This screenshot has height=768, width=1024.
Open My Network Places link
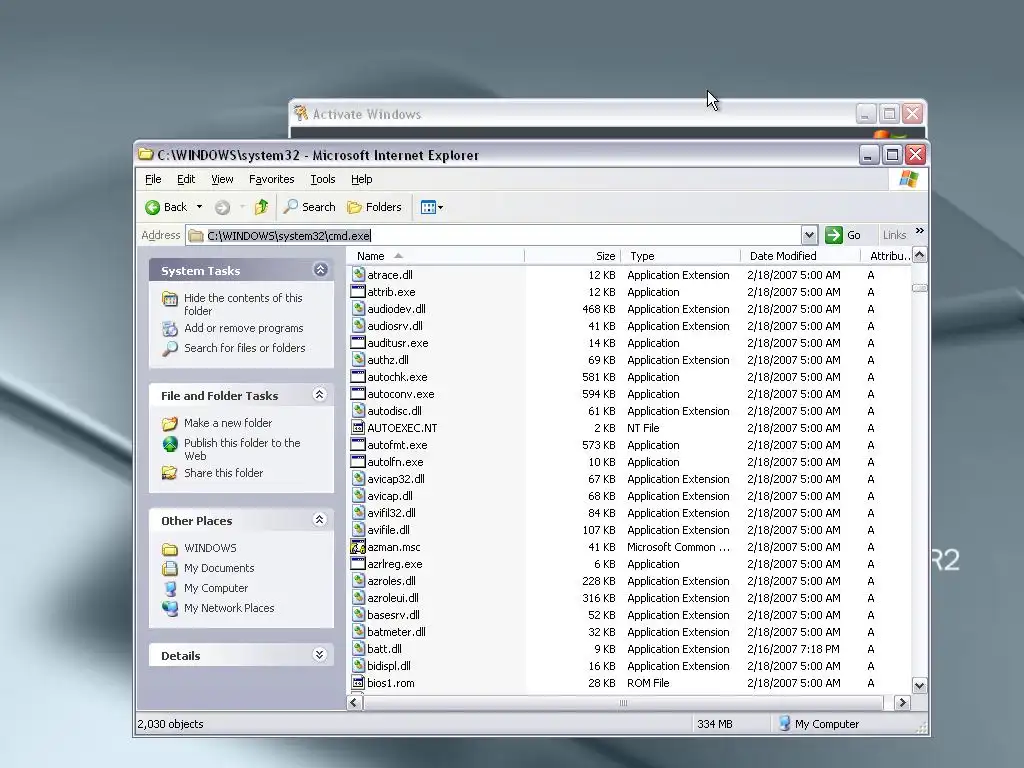coord(229,608)
